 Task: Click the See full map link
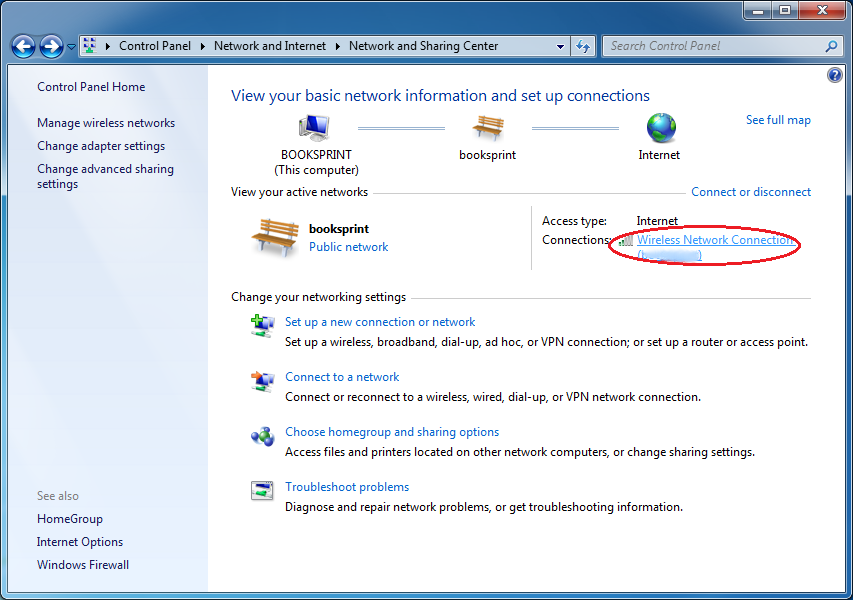(778, 120)
